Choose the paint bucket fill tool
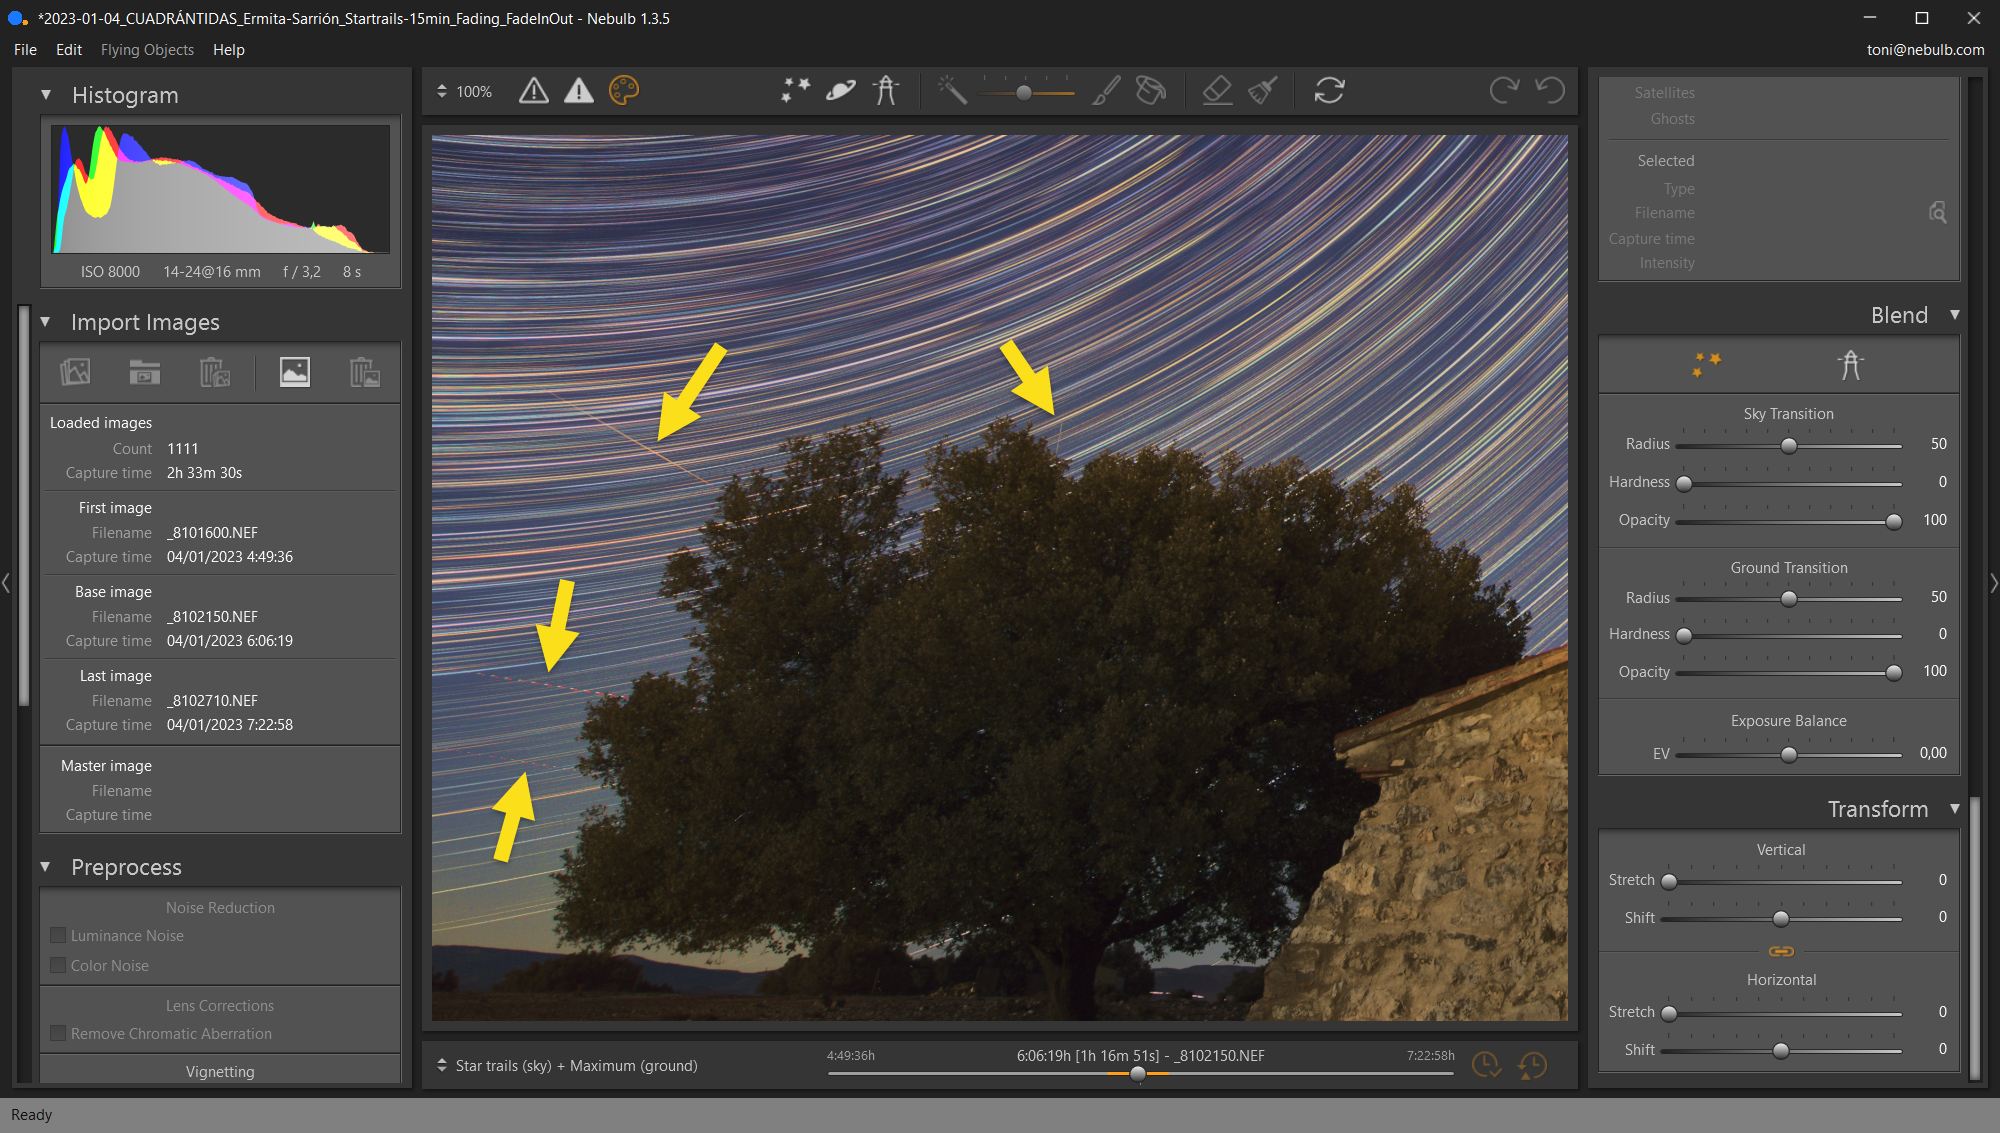 [1151, 91]
